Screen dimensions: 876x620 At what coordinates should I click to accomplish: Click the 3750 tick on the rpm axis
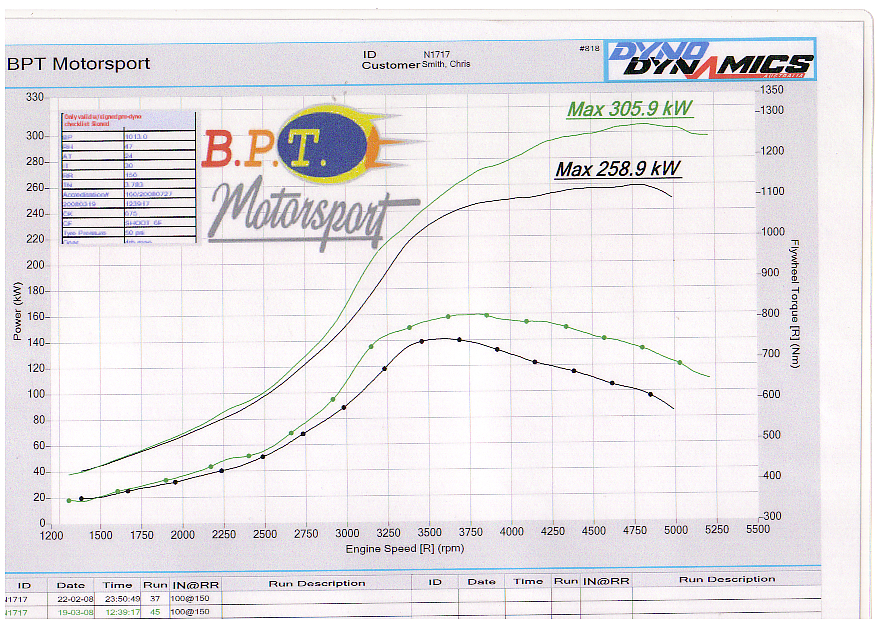(470, 532)
